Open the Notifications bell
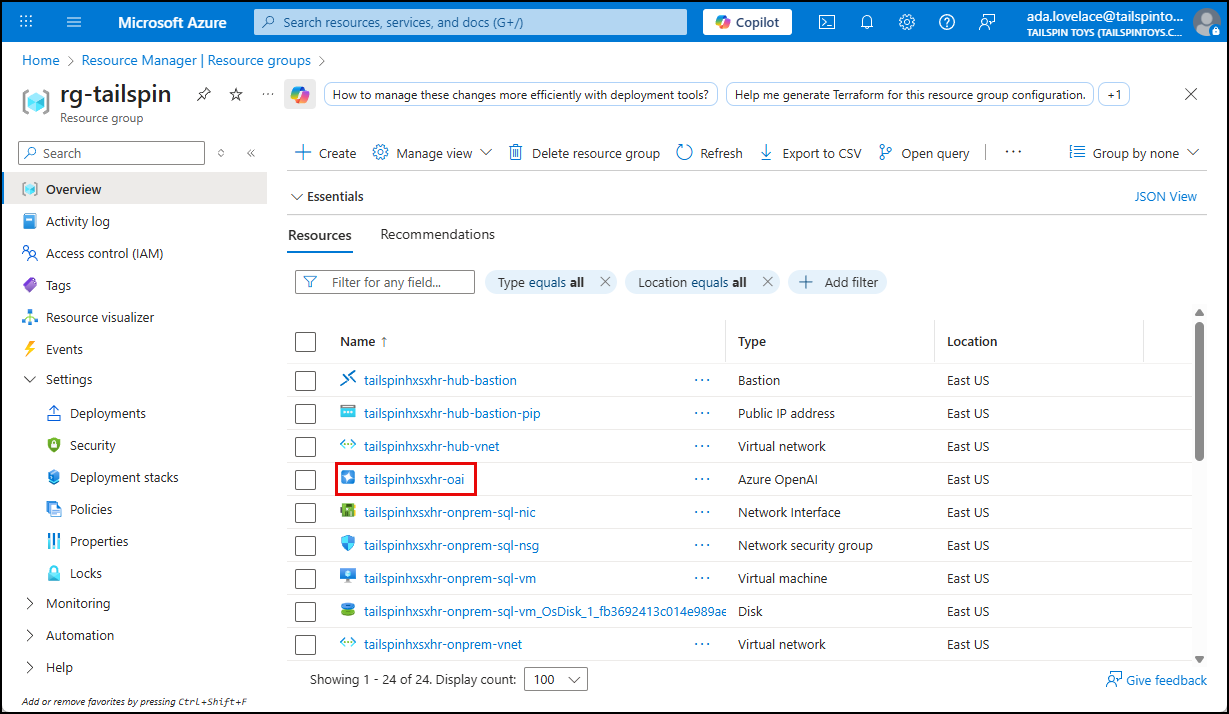Screen dimensions: 1229x714 click(x=866, y=21)
